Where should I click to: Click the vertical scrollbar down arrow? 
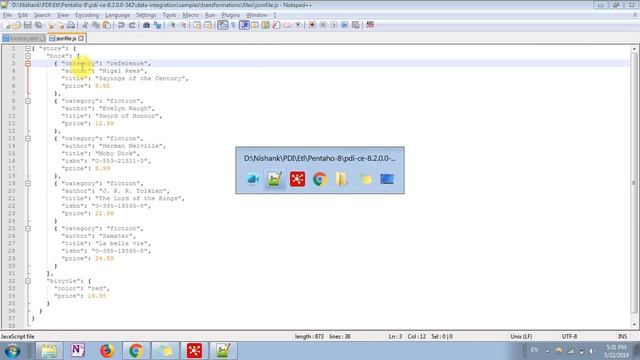pyautogui.click(x=634, y=325)
